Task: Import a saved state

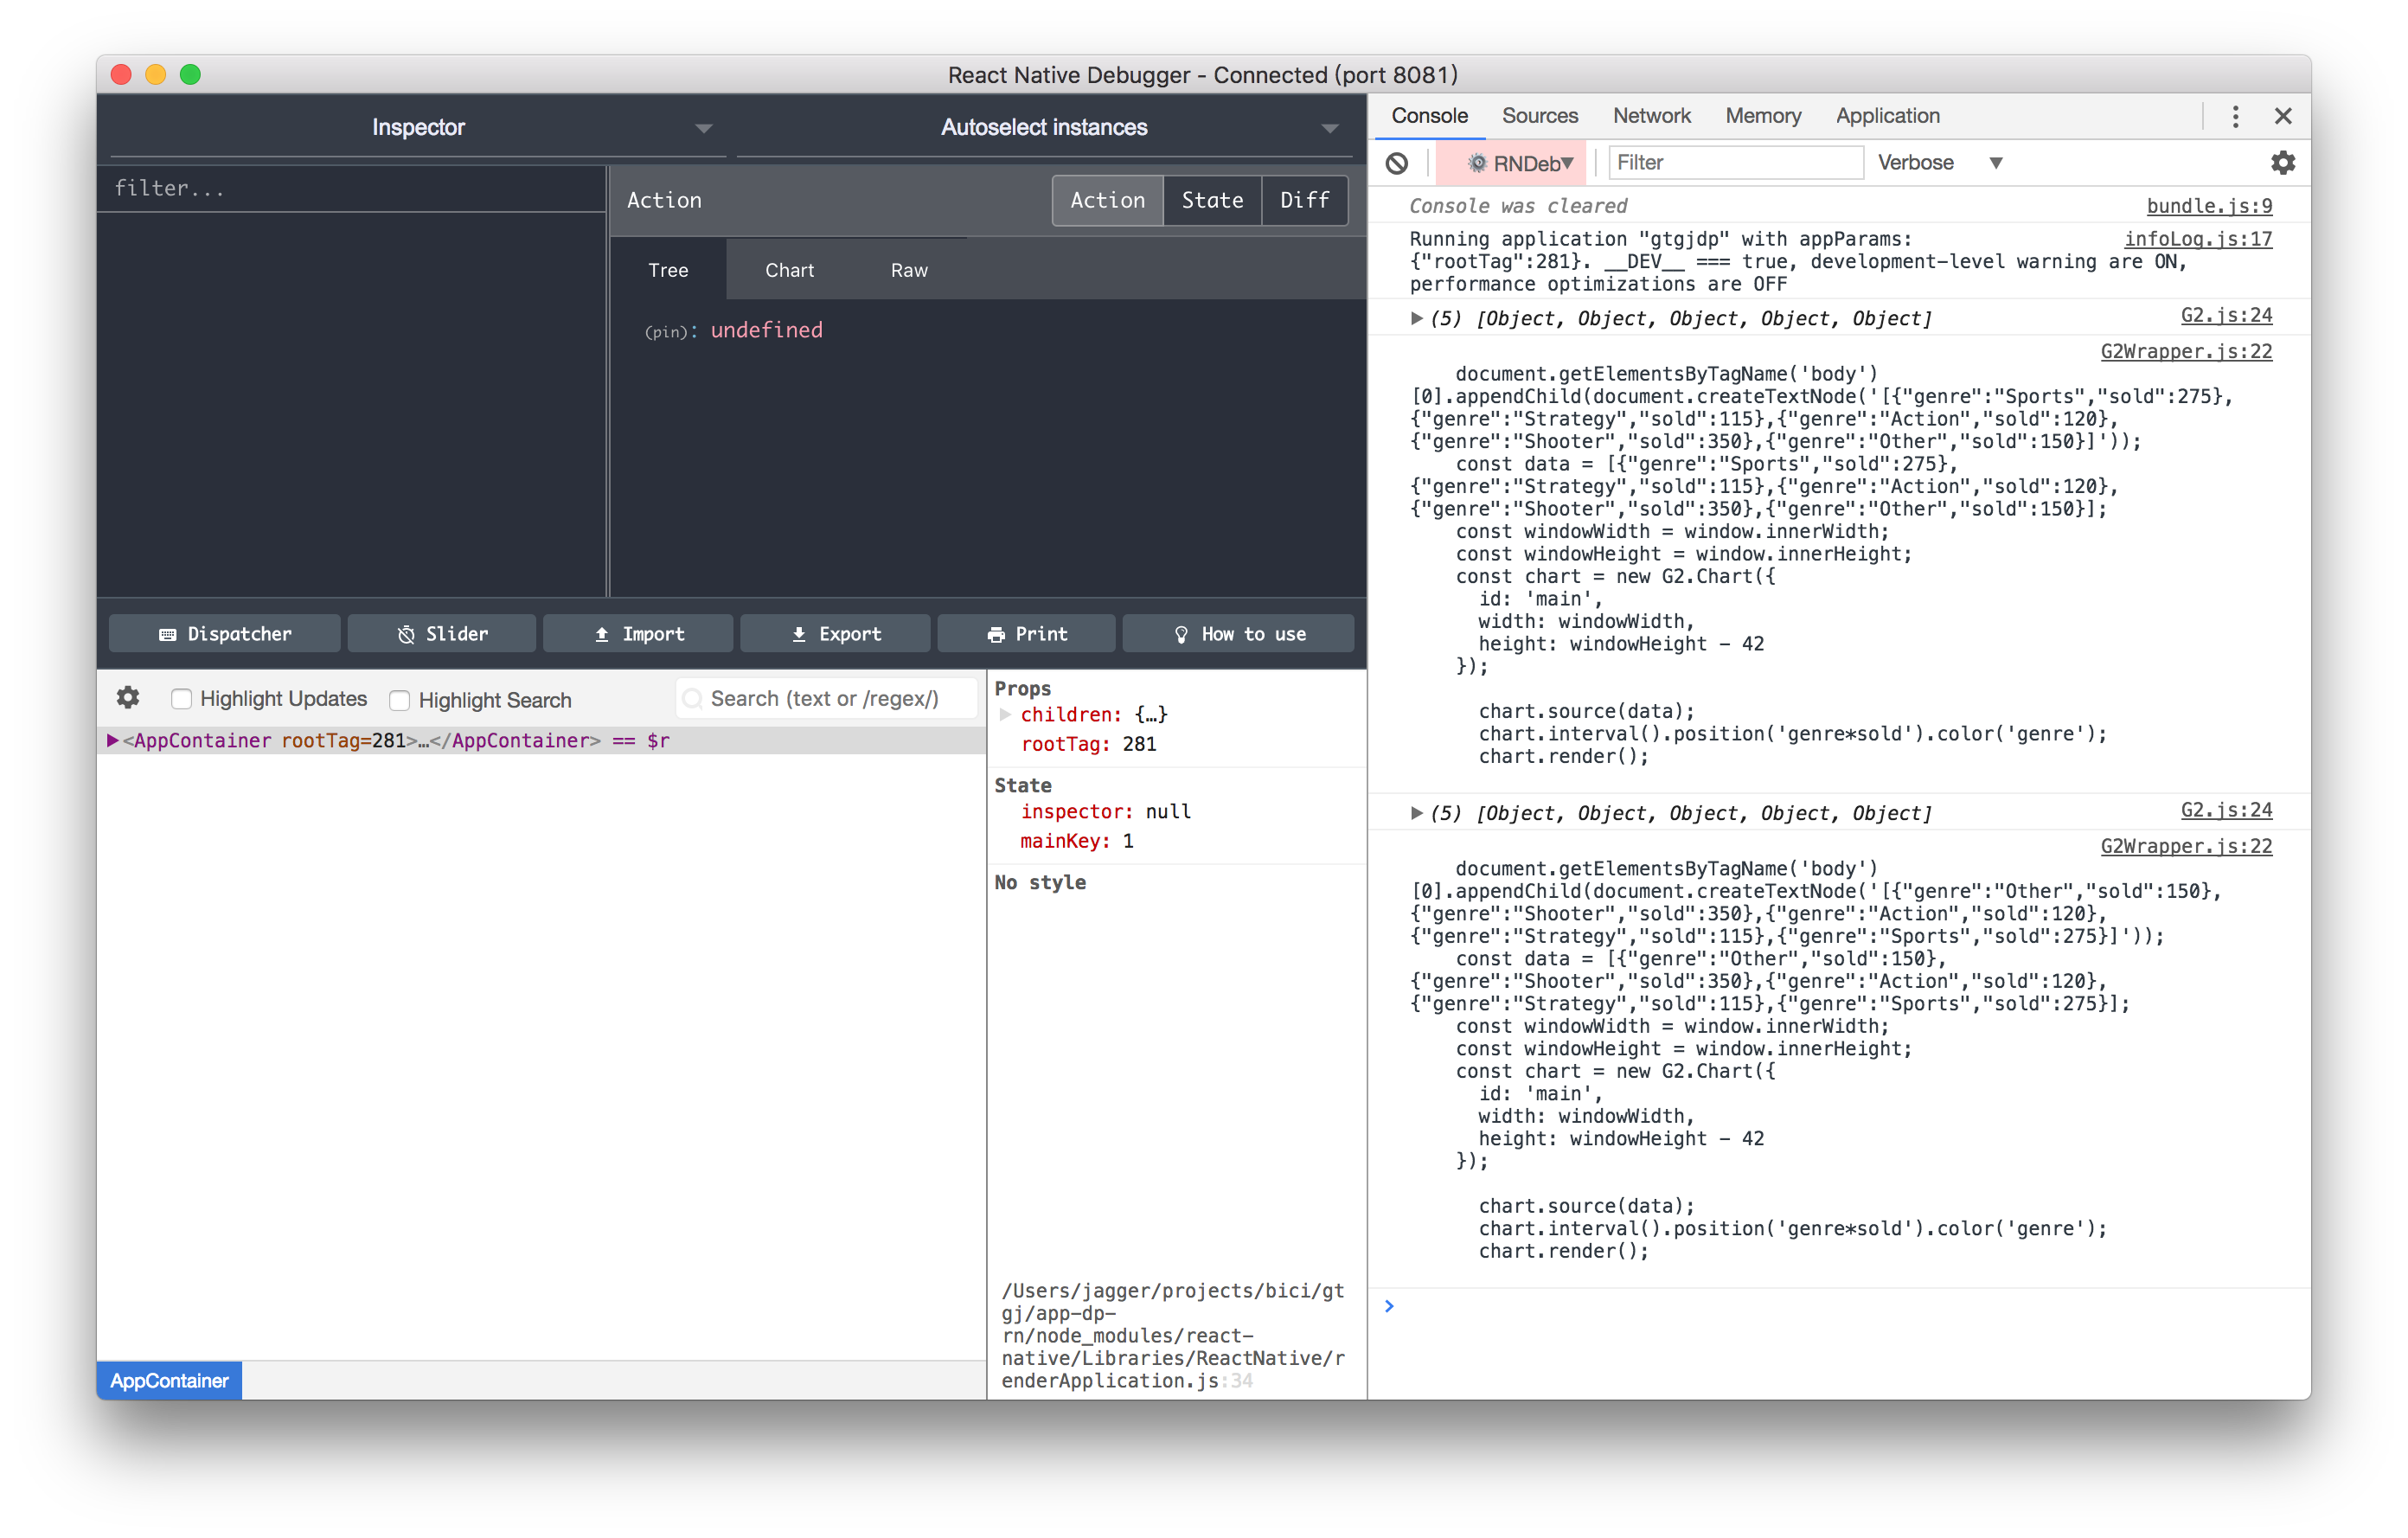Action: click(x=637, y=633)
